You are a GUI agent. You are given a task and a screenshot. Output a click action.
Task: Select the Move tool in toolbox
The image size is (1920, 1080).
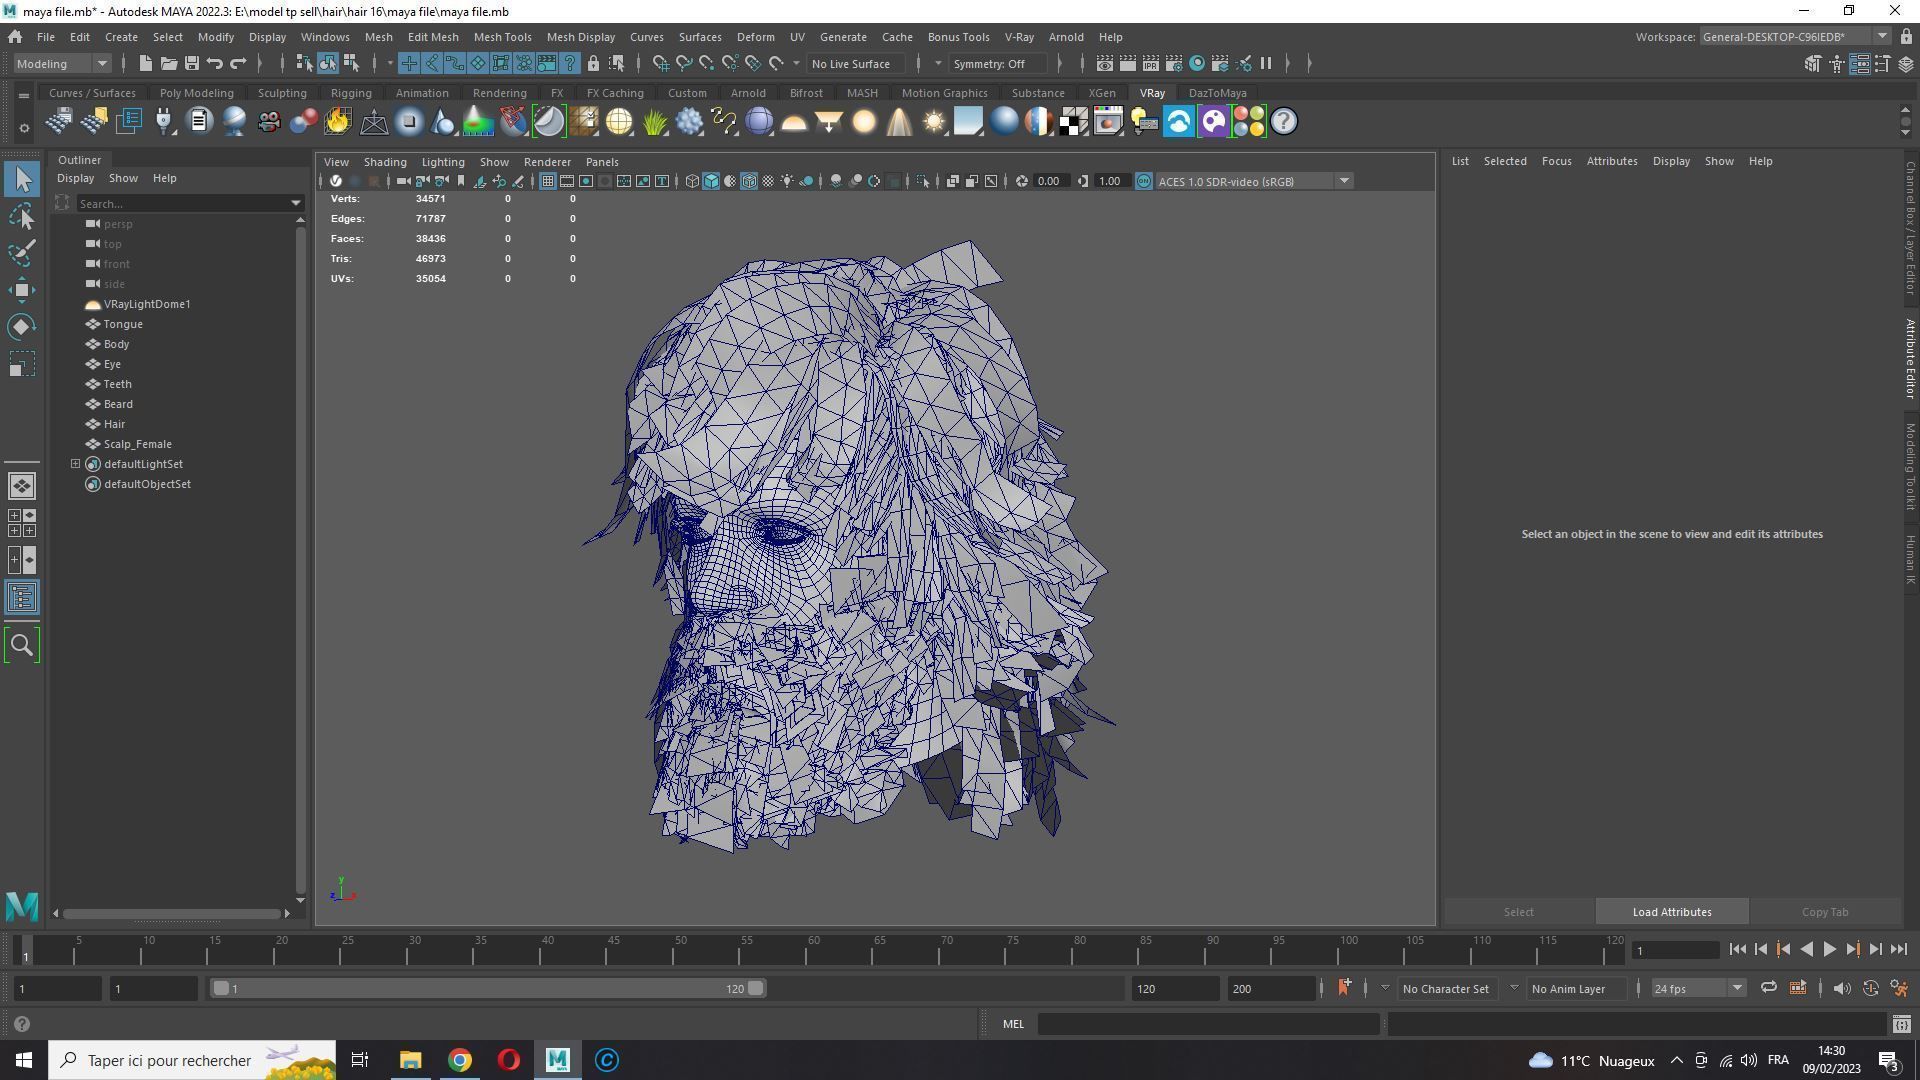(22, 290)
